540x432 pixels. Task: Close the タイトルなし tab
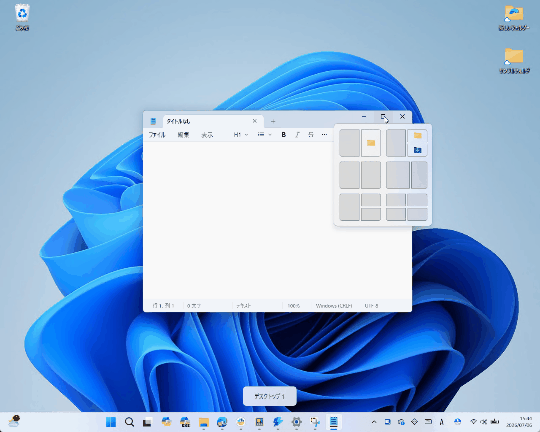click(255, 121)
